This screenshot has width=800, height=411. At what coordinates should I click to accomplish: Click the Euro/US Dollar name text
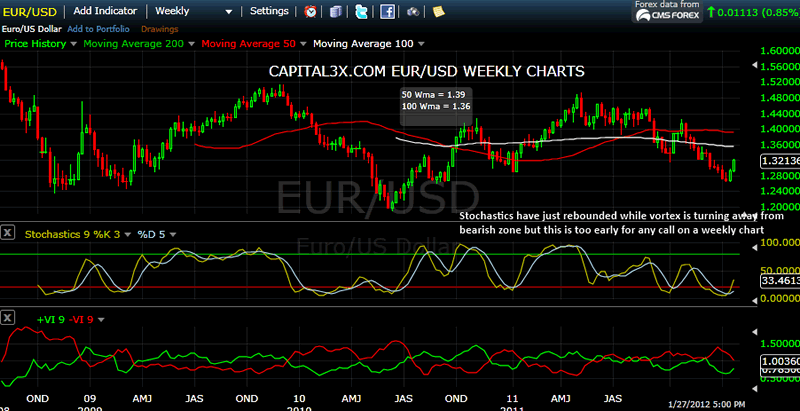tap(32, 29)
